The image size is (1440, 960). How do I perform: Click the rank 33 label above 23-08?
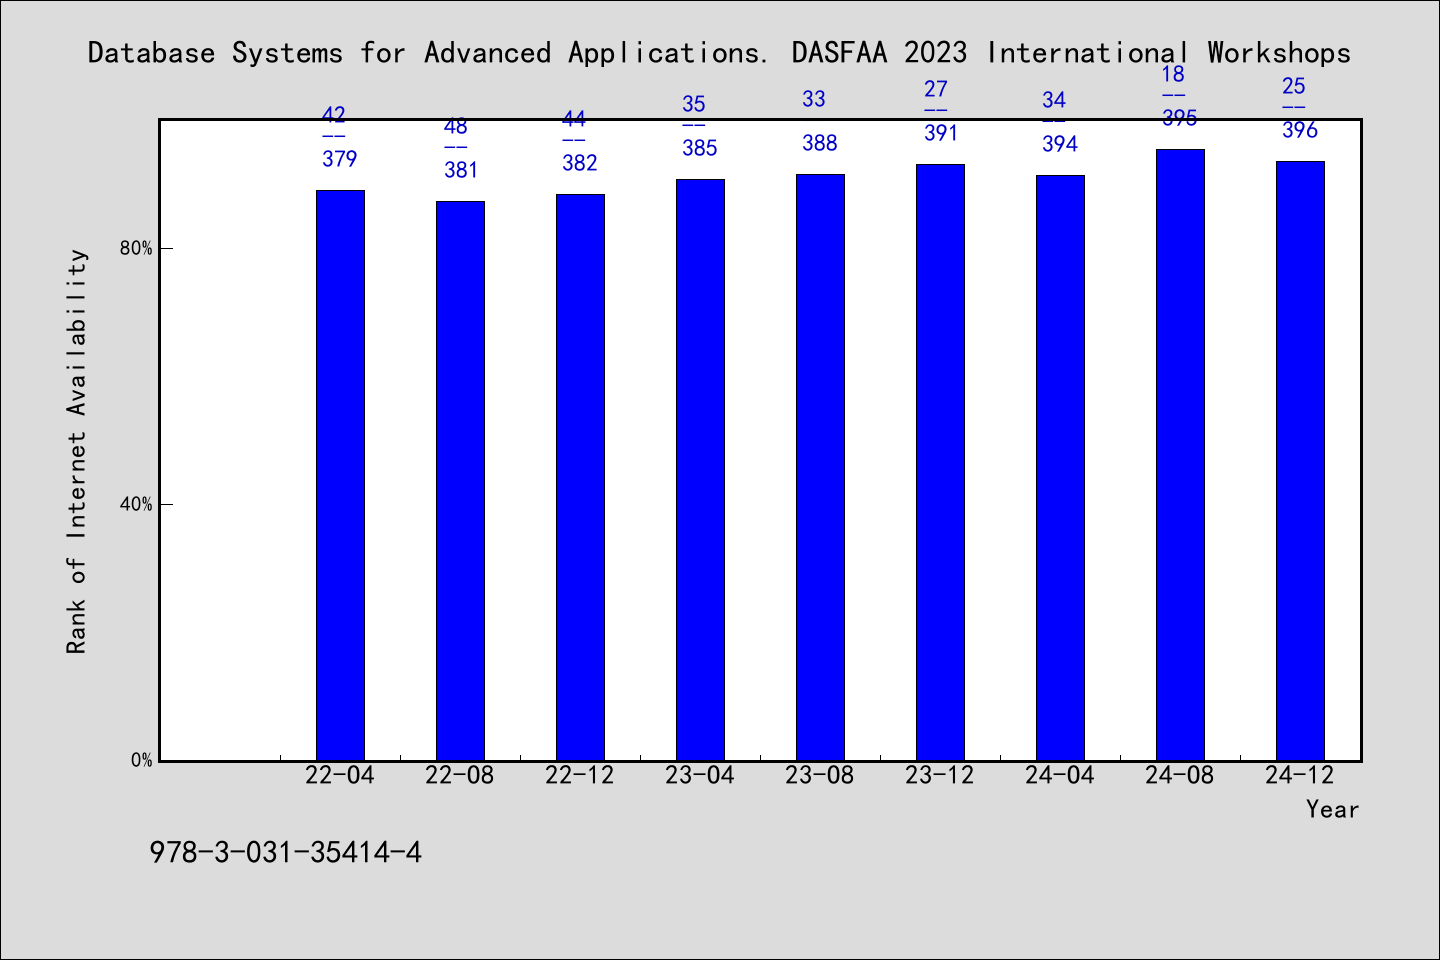[x=814, y=99]
